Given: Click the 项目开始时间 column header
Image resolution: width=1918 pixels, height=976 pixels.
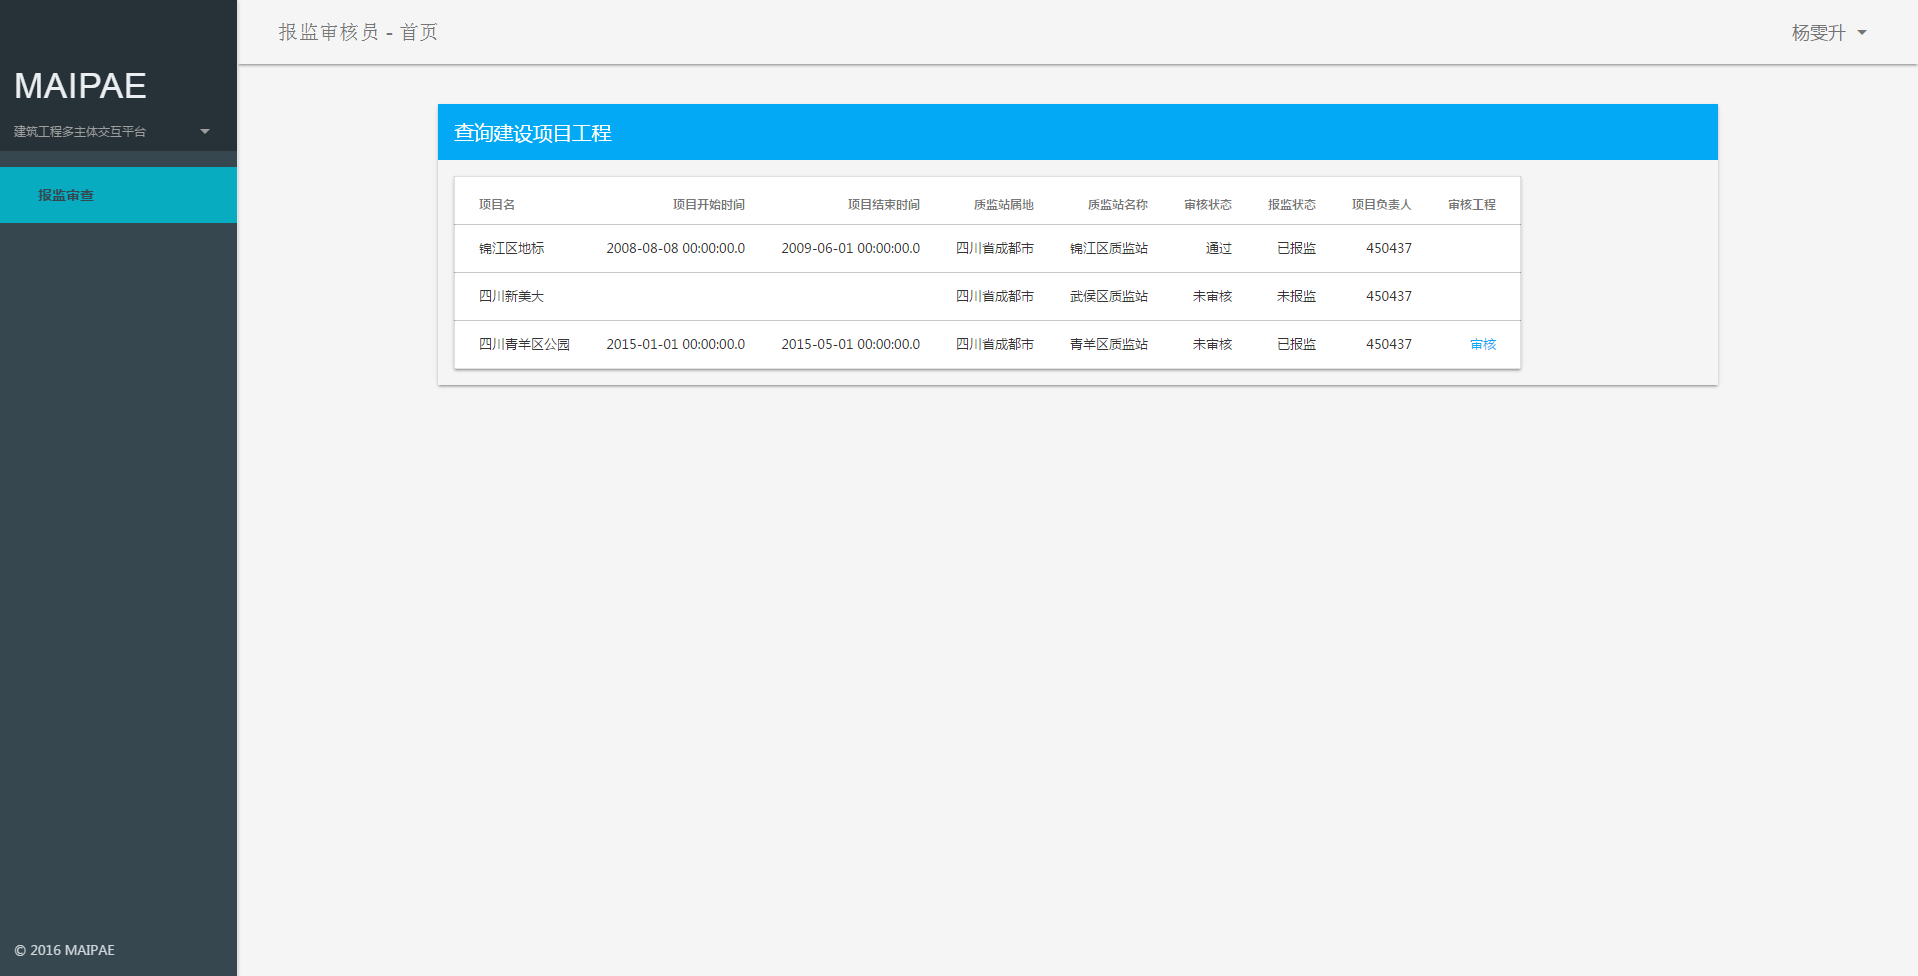Looking at the screenshot, I should pos(708,205).
